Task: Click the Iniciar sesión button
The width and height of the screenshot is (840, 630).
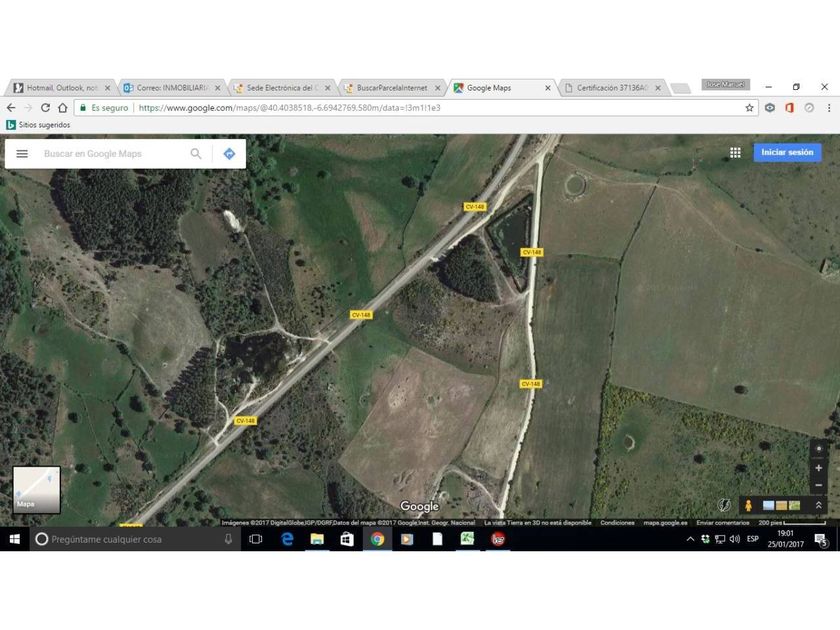Action: pyautogui.click(x=787, y=152)
